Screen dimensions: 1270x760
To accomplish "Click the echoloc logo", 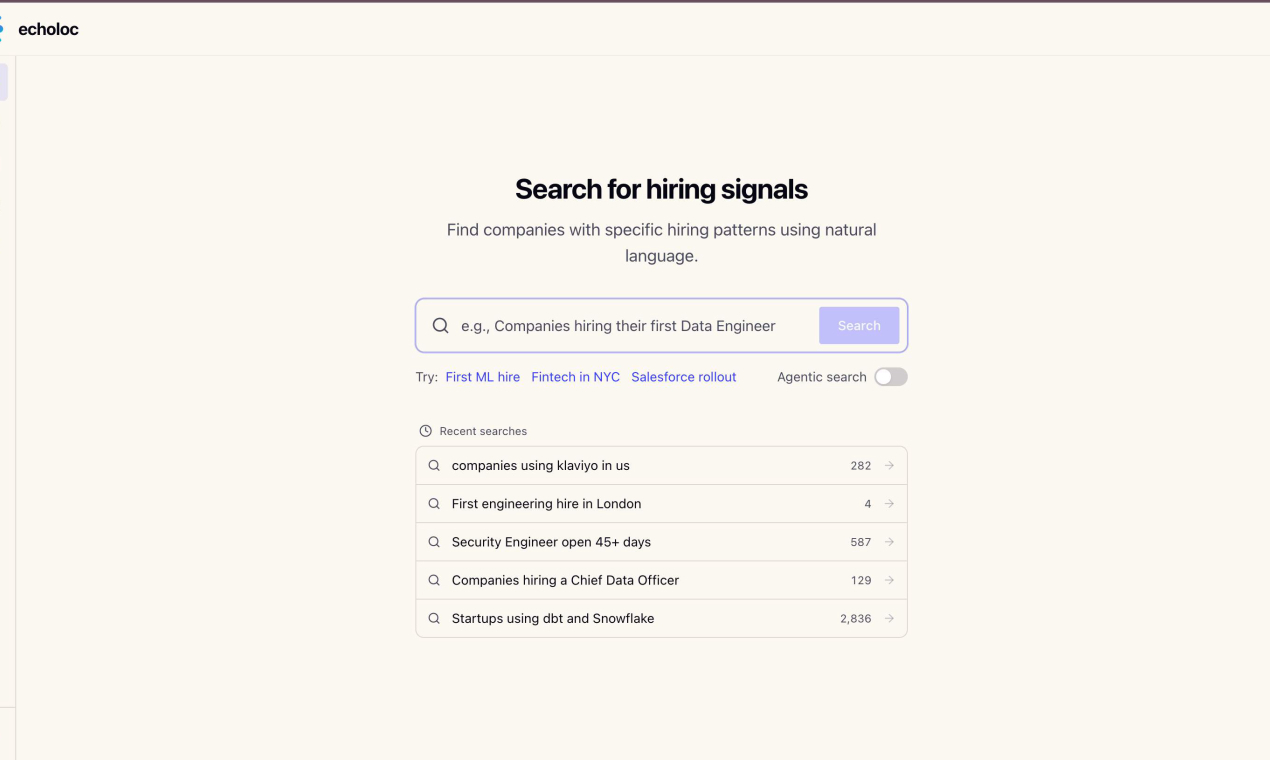I will [x=47, y=29].
